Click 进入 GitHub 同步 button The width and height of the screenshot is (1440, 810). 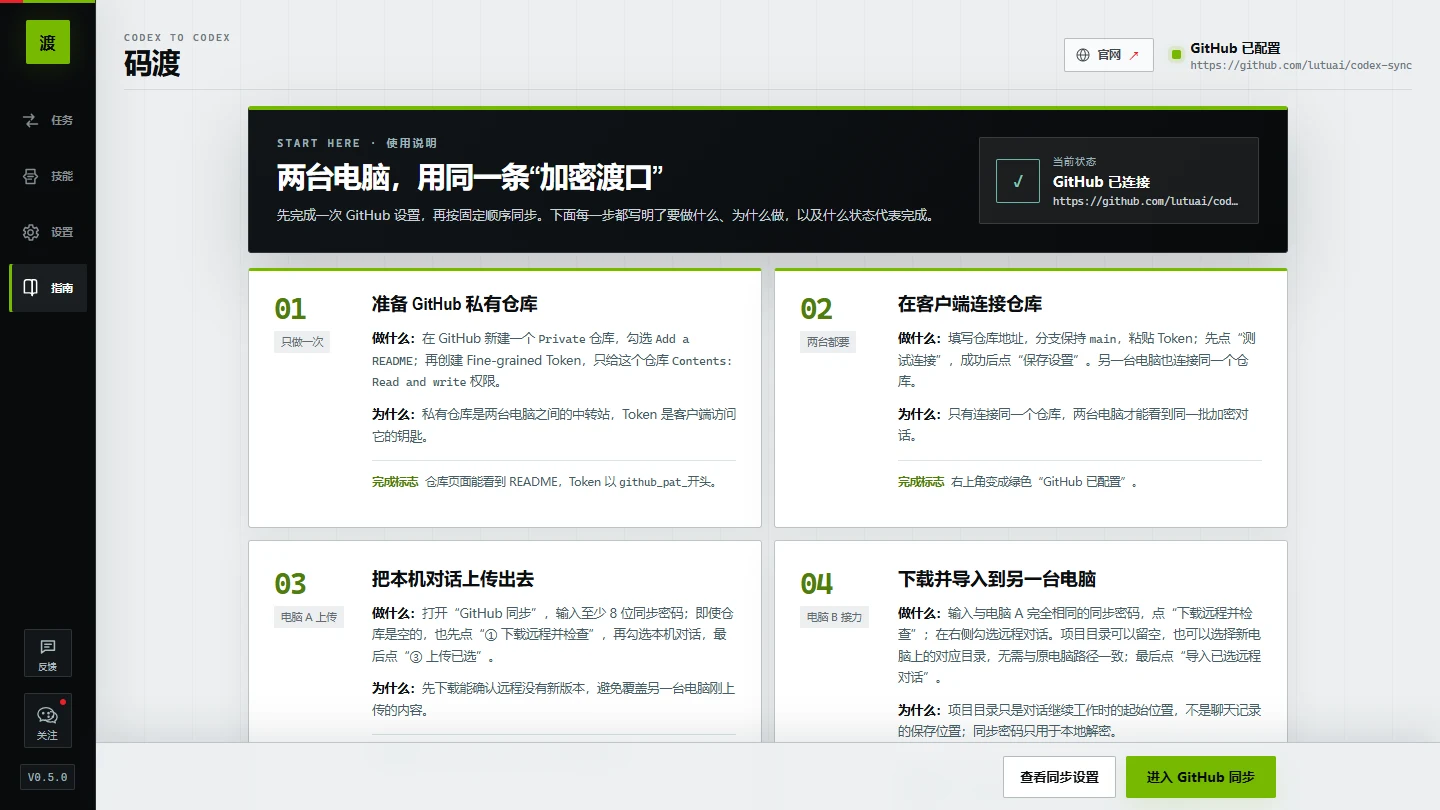1201,777
